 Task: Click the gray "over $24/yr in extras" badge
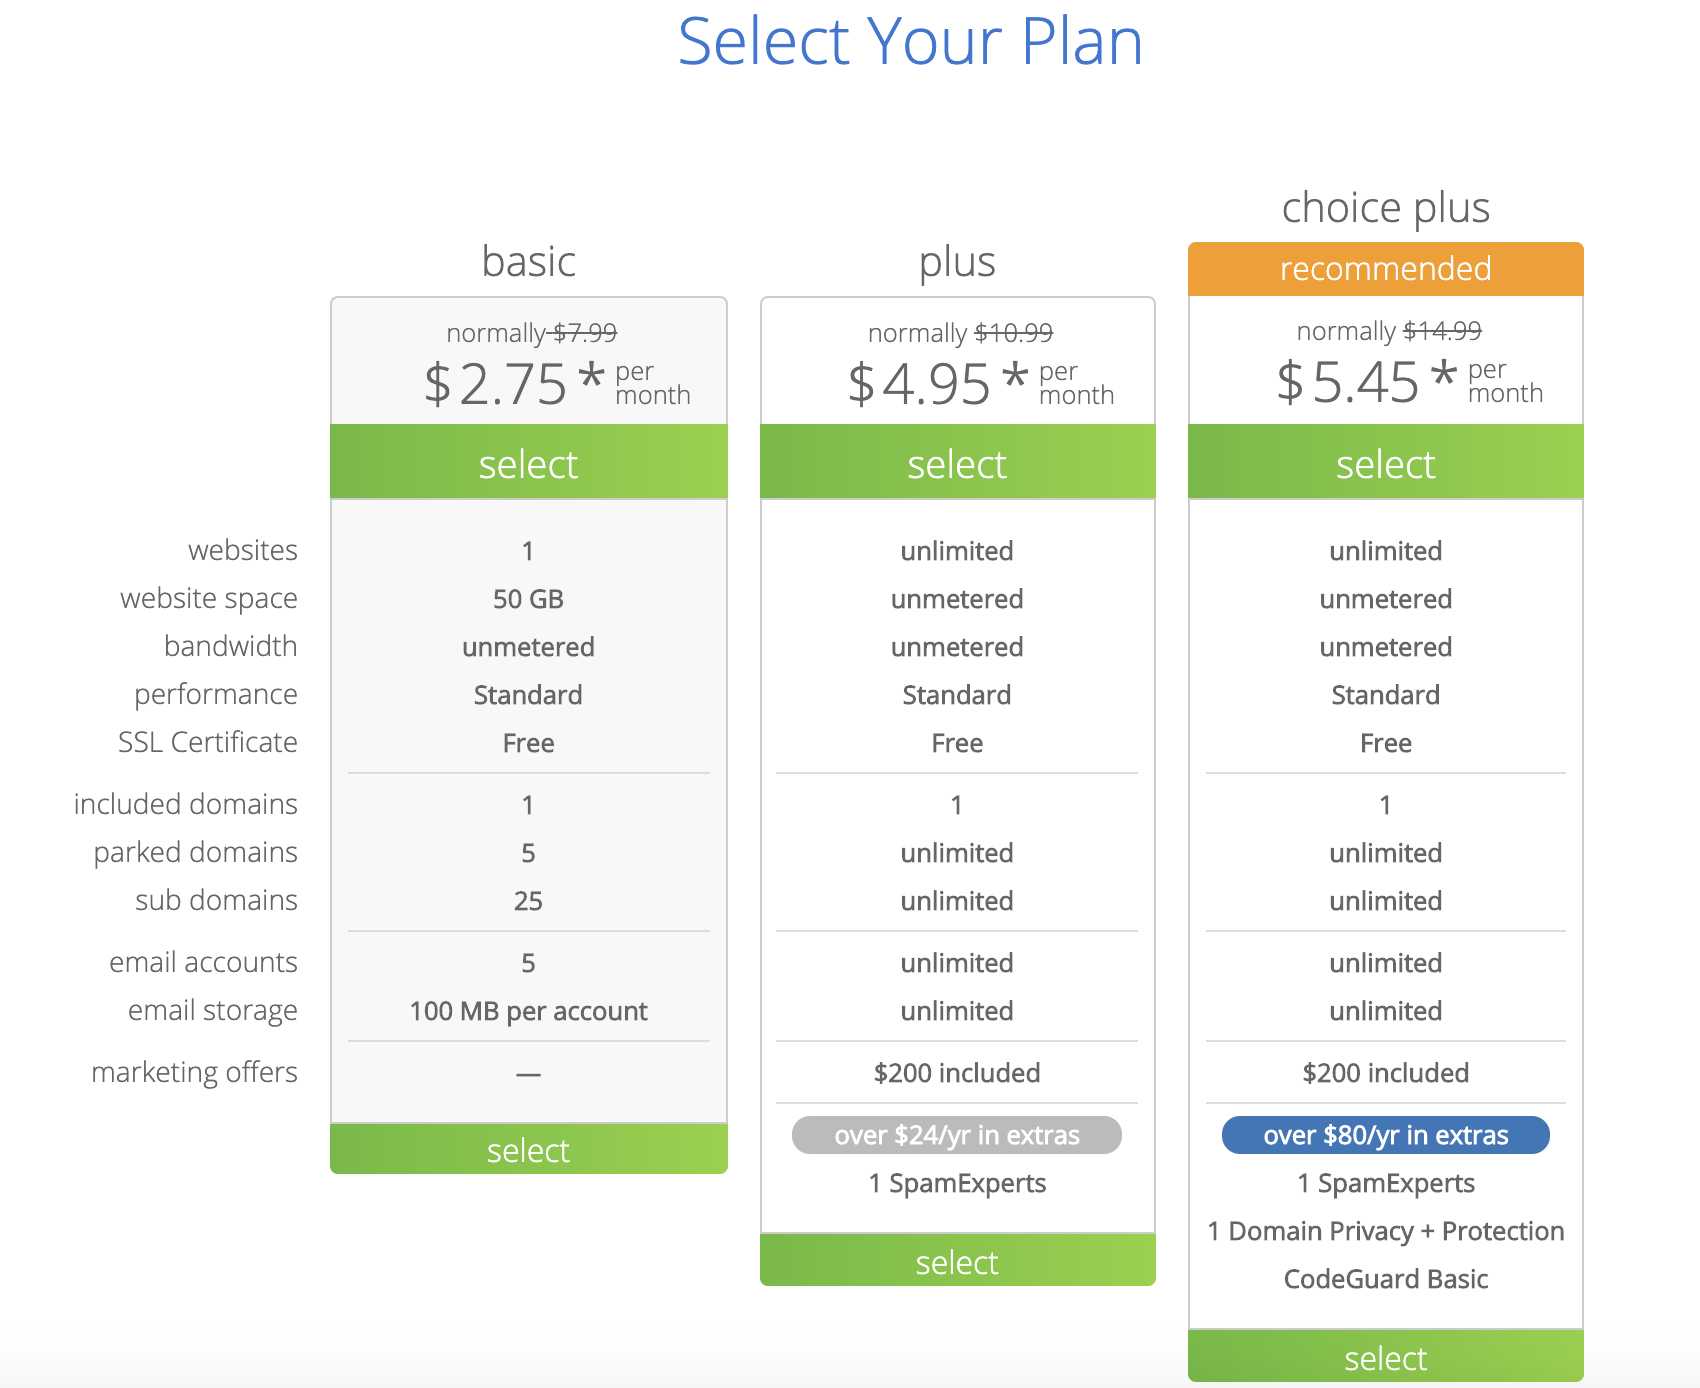click(x=957, y=1135)
